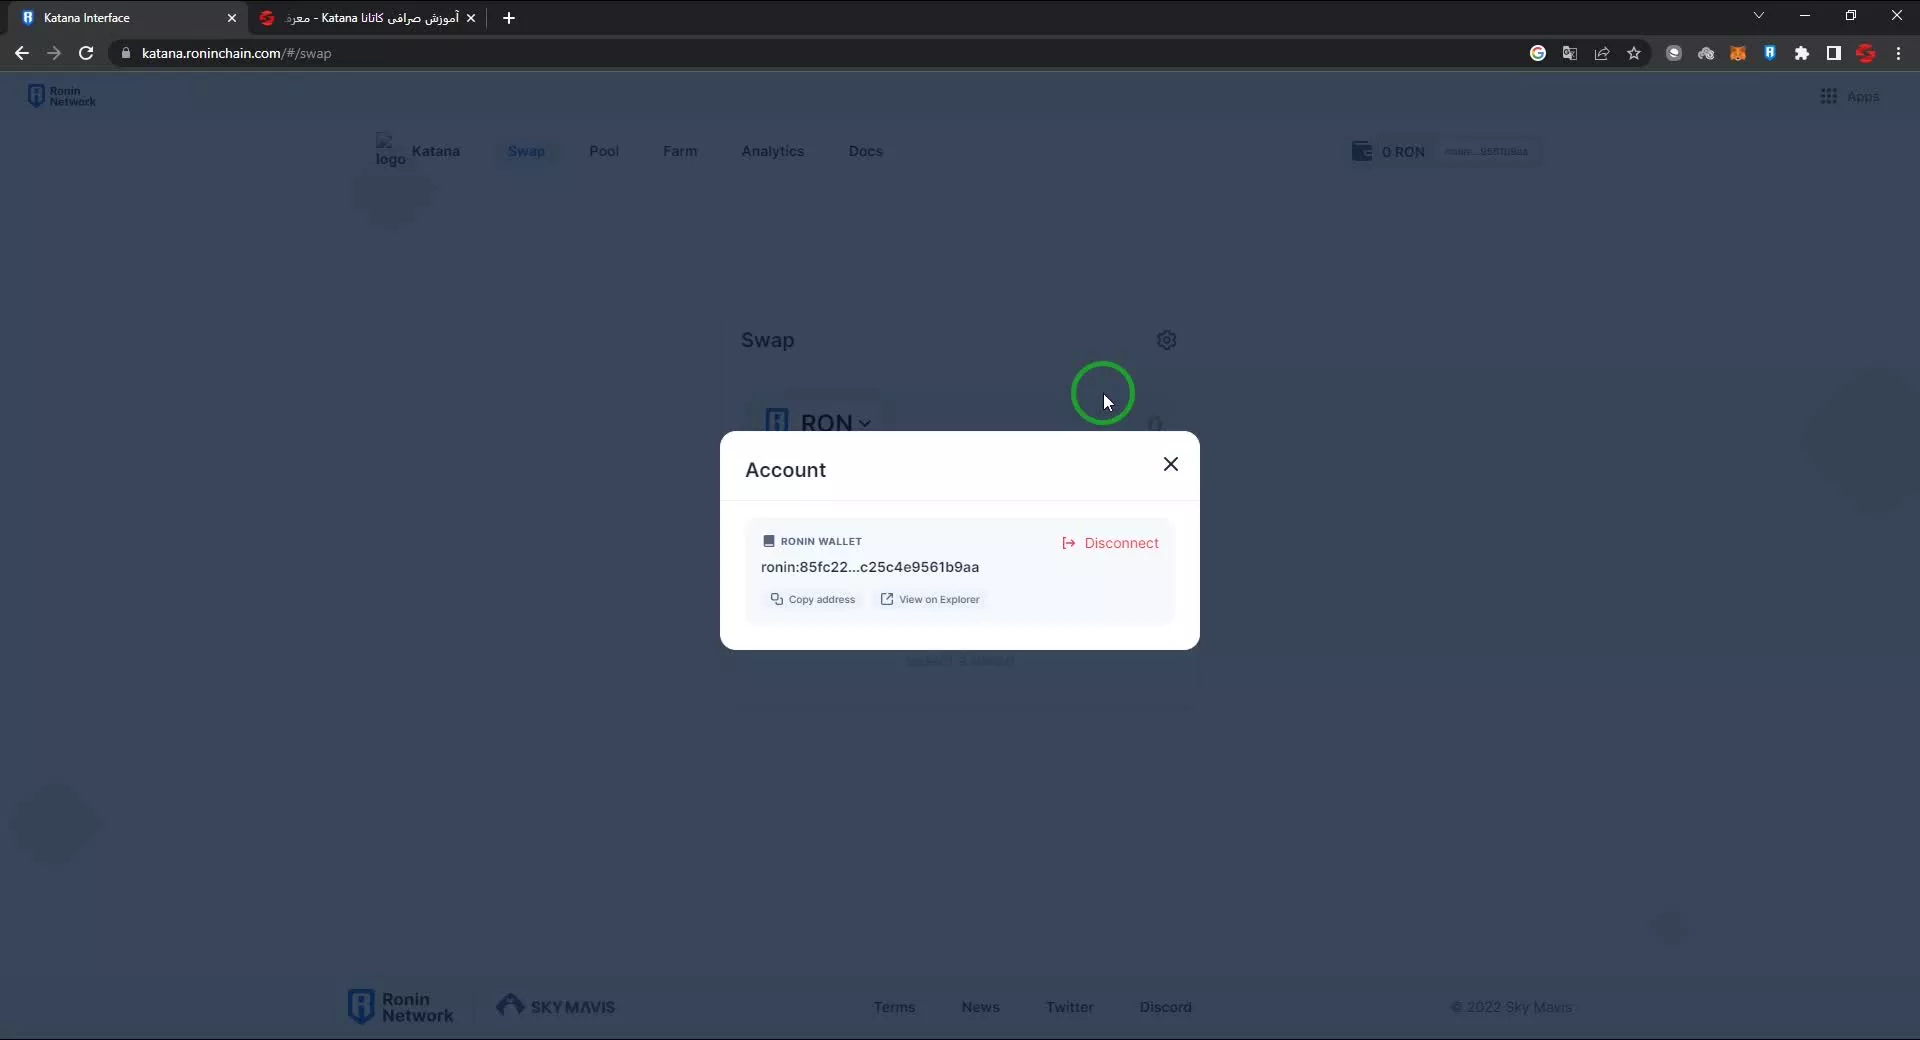Click the Ronin Network footer logo
Viewport: 1920px width, 1040px height.
401,1007
